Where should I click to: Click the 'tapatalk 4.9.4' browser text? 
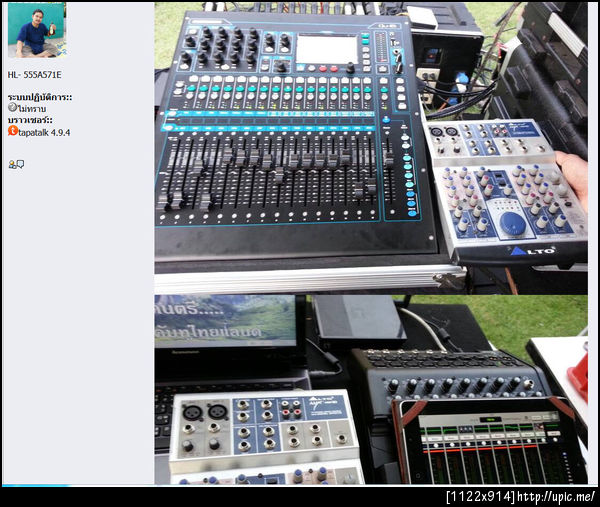[x=44, y=133]
